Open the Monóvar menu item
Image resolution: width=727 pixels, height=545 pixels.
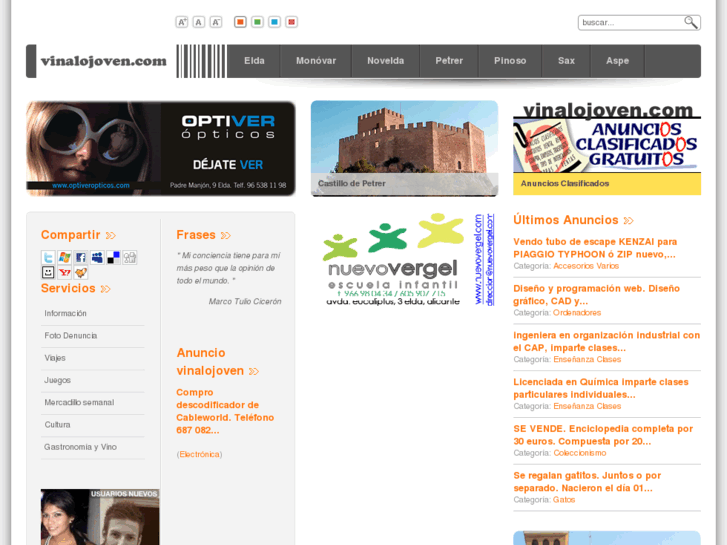316,61
